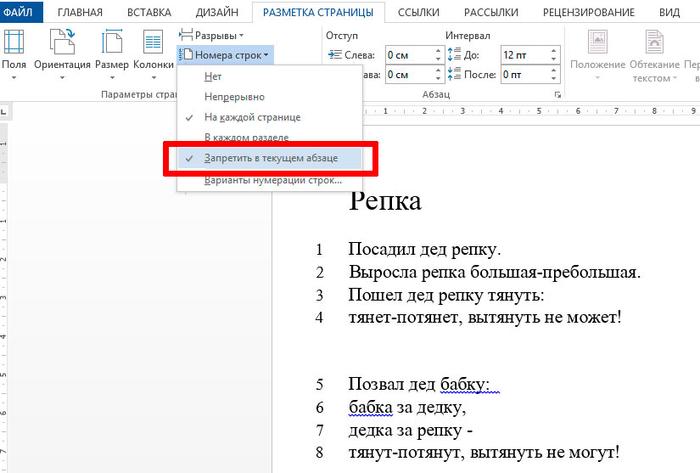
Task: Open the Колонки columns icon
Action: click(153, 45)
